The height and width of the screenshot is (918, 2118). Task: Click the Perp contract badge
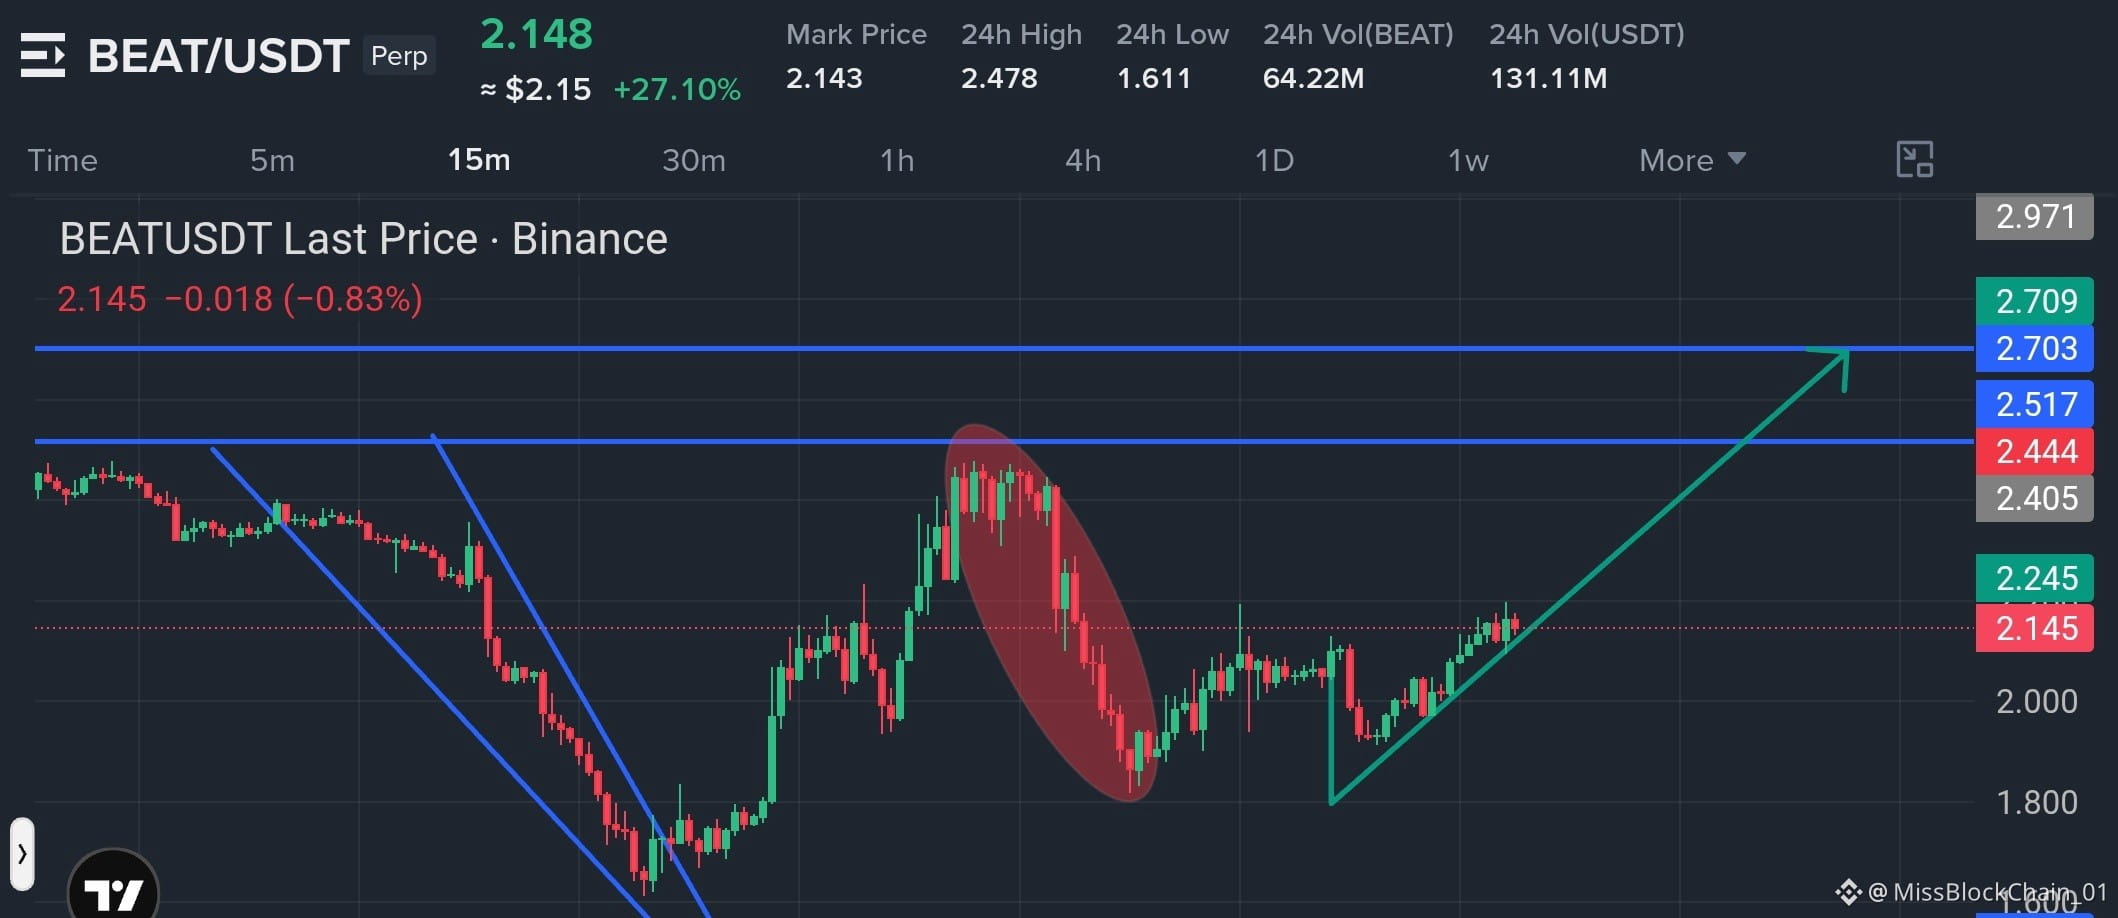point(399,56)
